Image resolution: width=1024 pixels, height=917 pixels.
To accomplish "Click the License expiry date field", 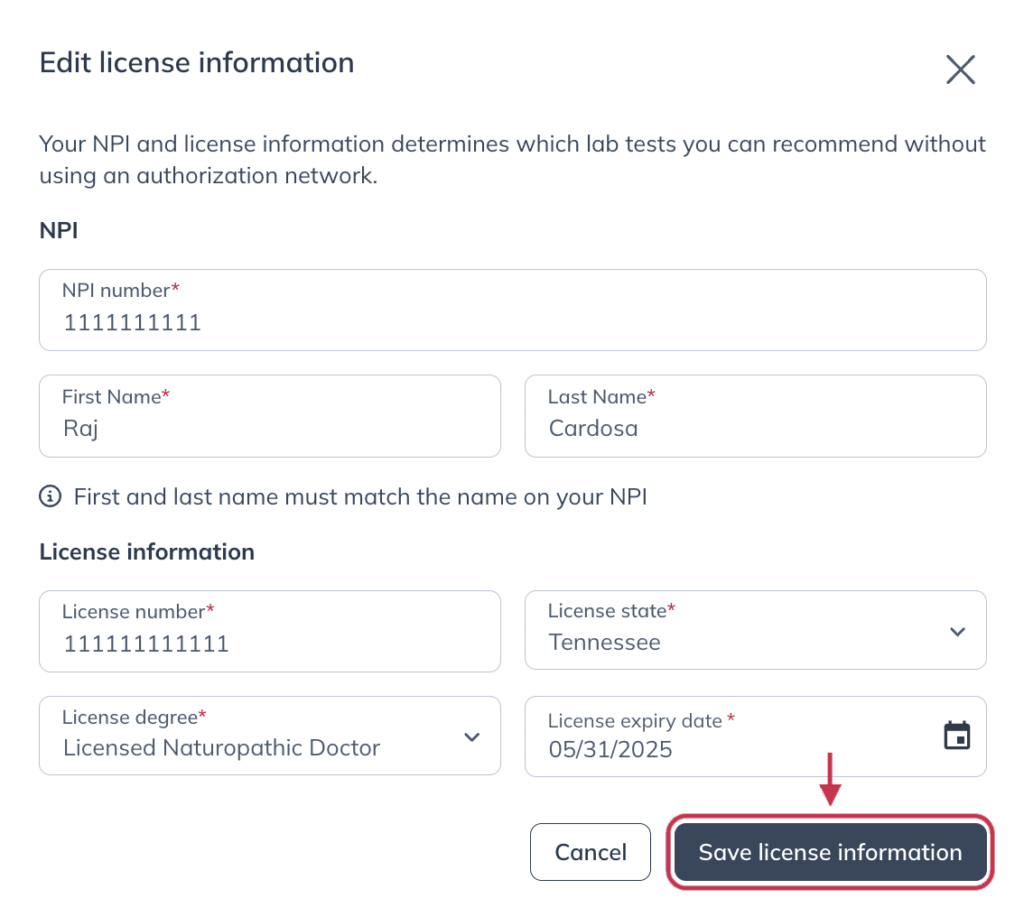I will click(756, 737).
